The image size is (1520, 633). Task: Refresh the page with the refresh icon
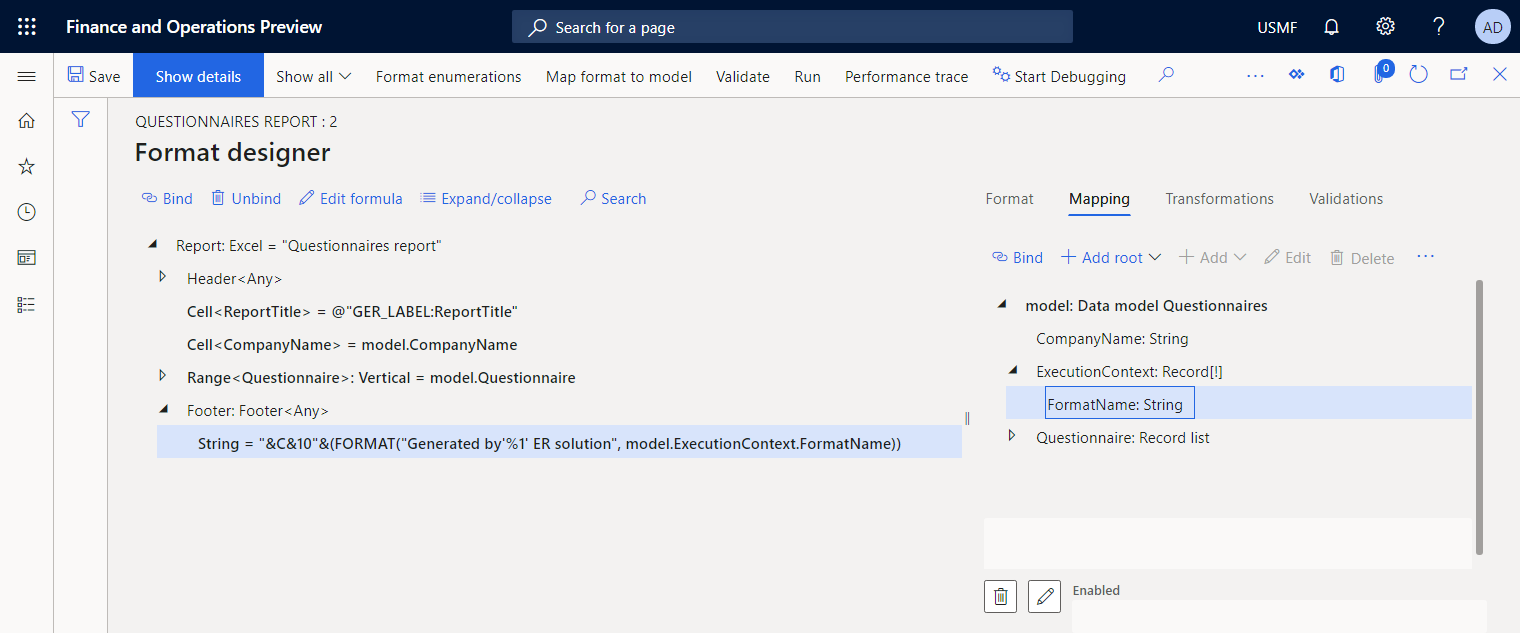pos(1418,74)
